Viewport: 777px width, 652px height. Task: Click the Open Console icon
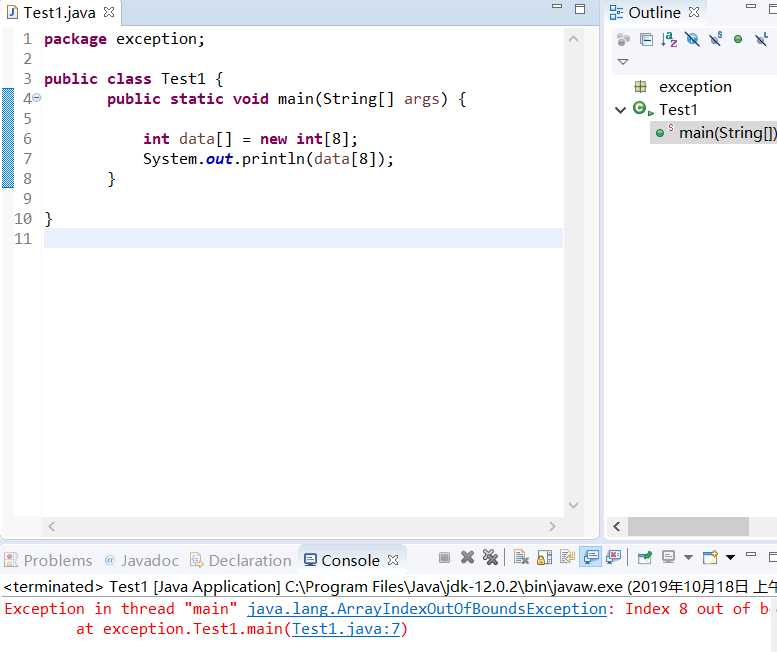[x=710, y=558]
